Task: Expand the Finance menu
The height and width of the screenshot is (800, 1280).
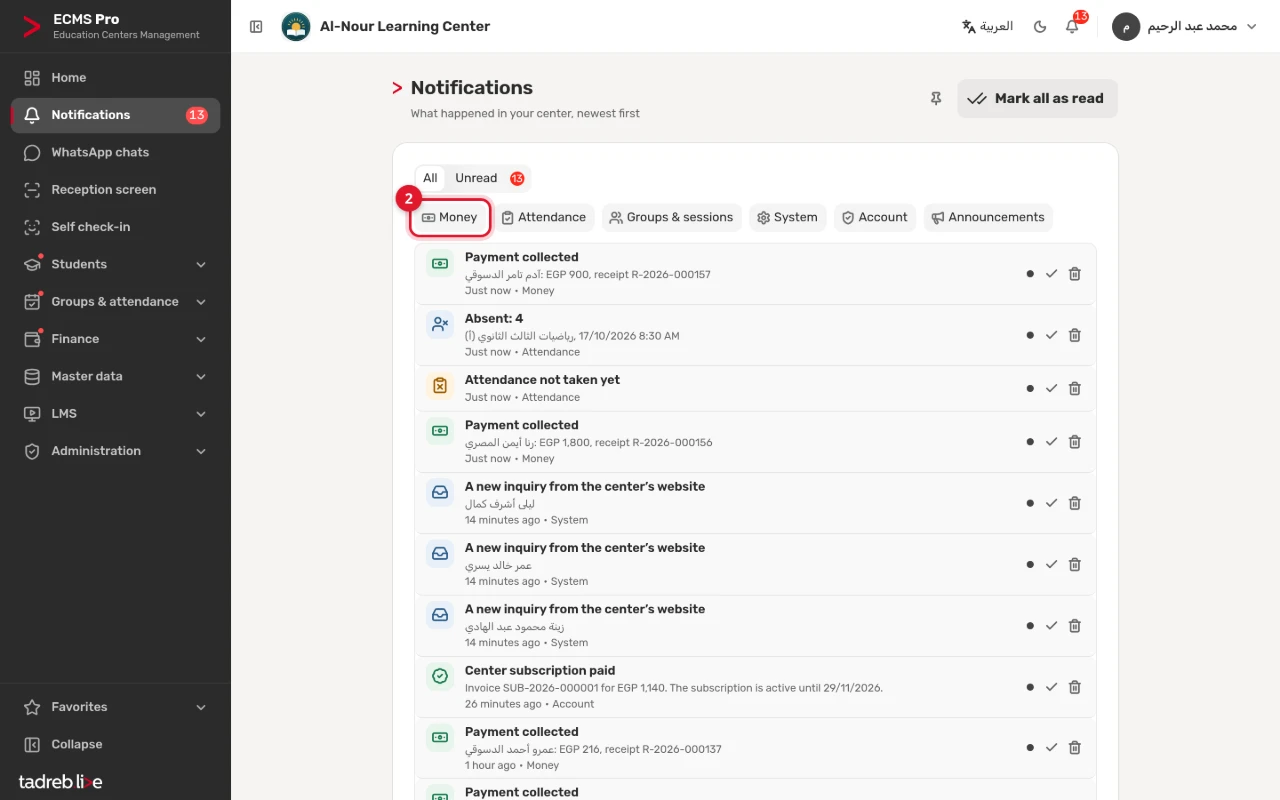Action: 116,339
